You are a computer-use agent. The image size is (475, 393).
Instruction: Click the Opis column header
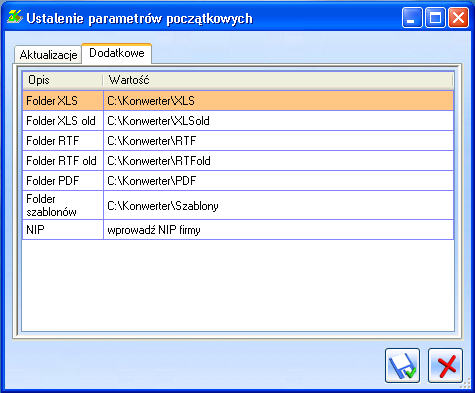[x=62, y=80]
